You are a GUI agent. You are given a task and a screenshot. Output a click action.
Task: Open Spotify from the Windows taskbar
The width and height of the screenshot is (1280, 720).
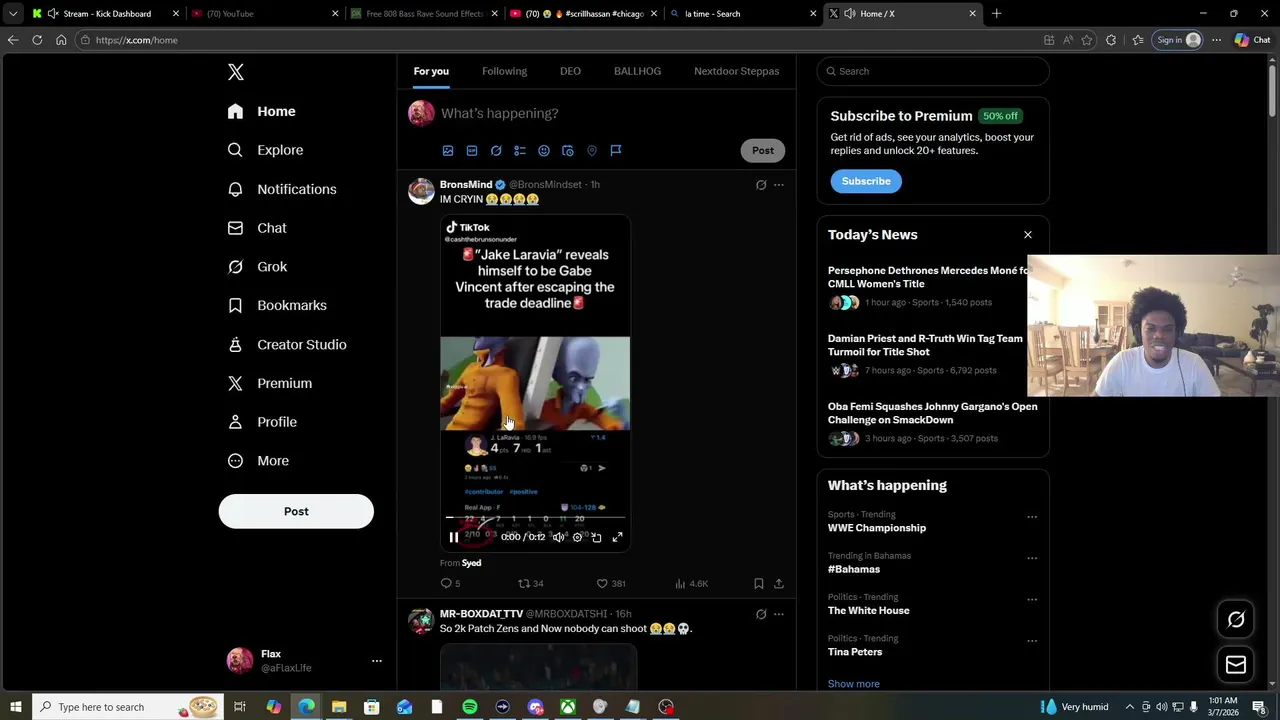[469, 707]
